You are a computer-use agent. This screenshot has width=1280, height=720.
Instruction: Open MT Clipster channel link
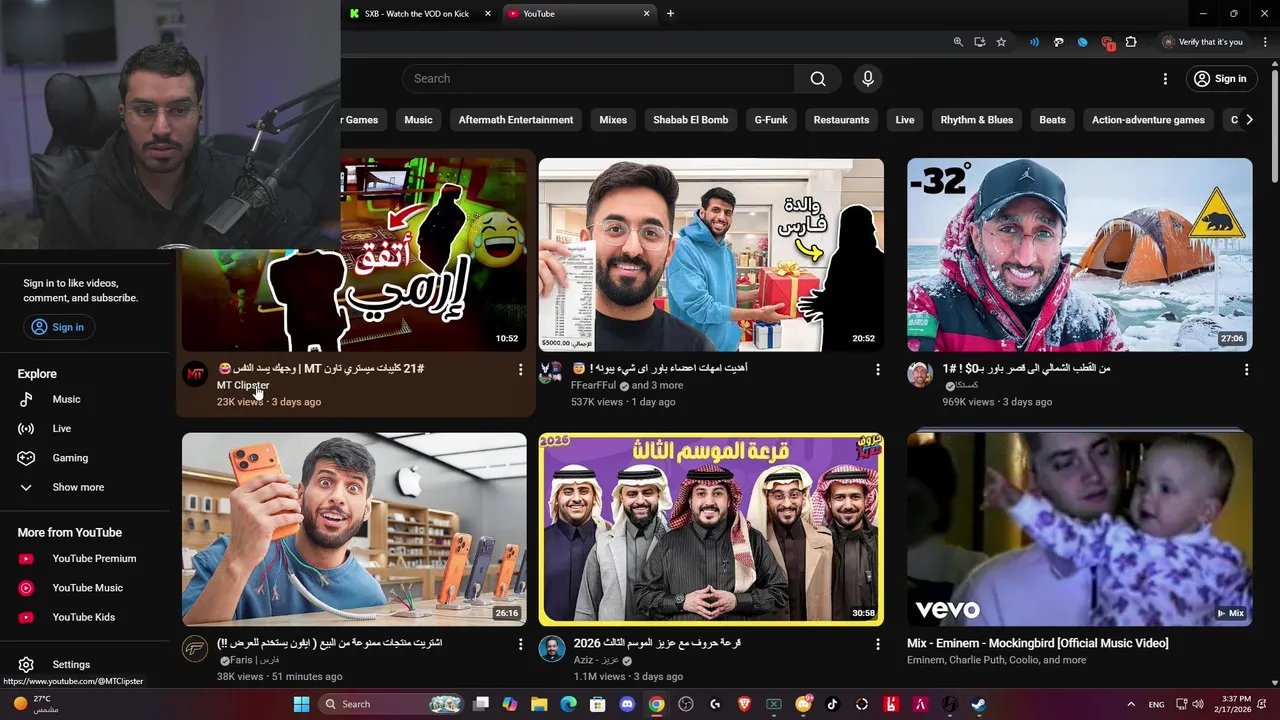pos(243,385)
